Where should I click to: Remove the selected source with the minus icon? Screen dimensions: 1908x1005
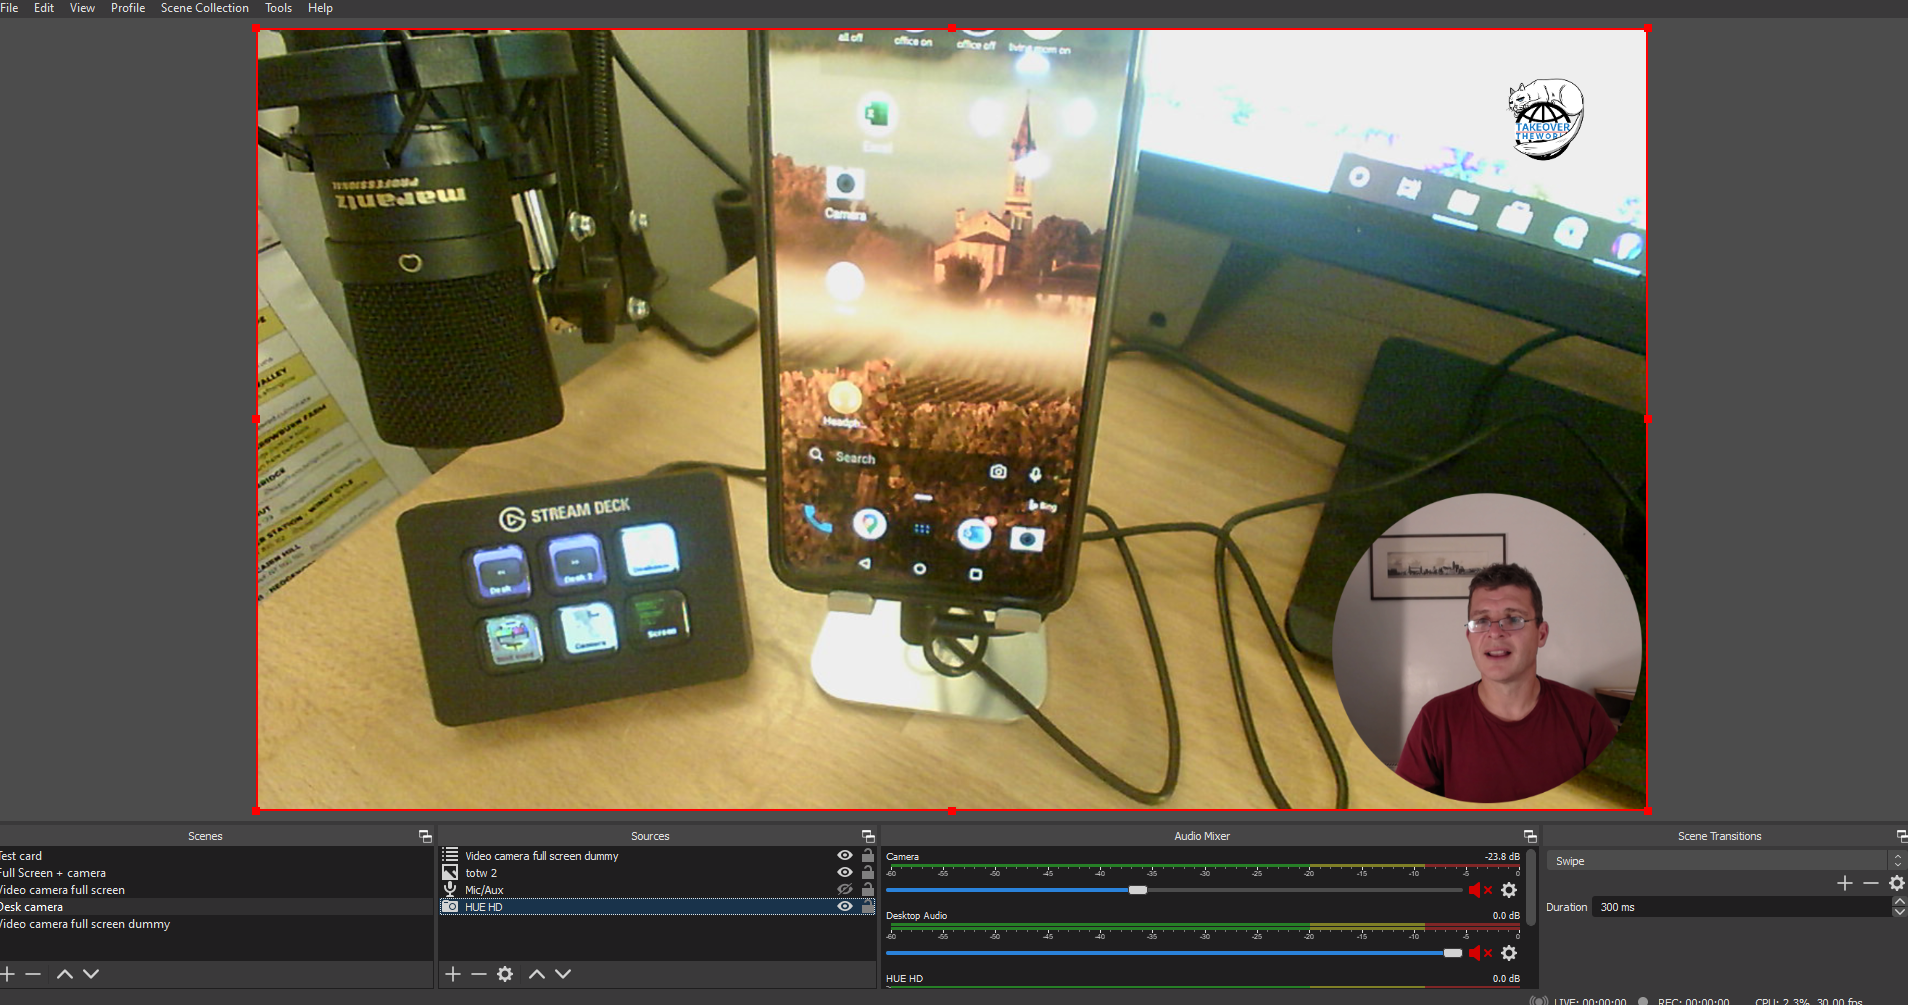479,974
